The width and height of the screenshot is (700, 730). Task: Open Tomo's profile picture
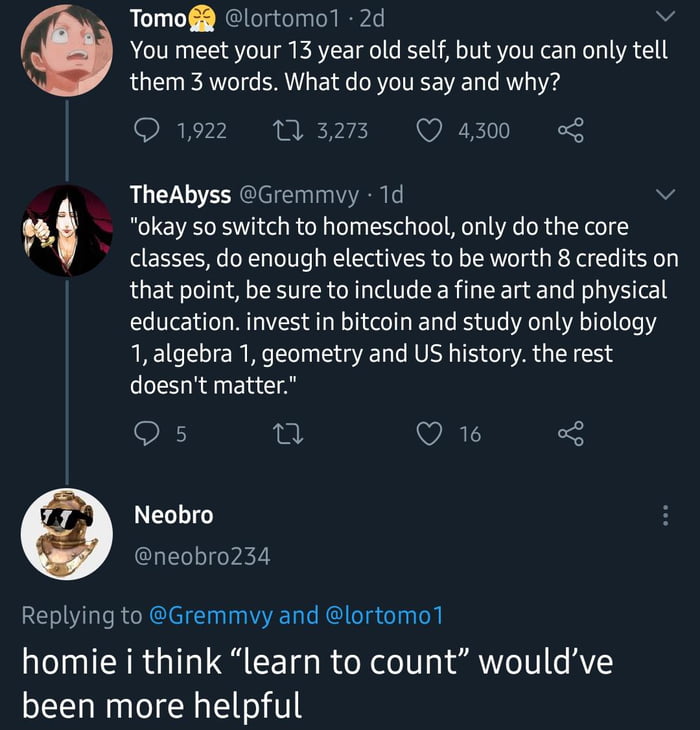pyautogui.click(x=66, y=53)
